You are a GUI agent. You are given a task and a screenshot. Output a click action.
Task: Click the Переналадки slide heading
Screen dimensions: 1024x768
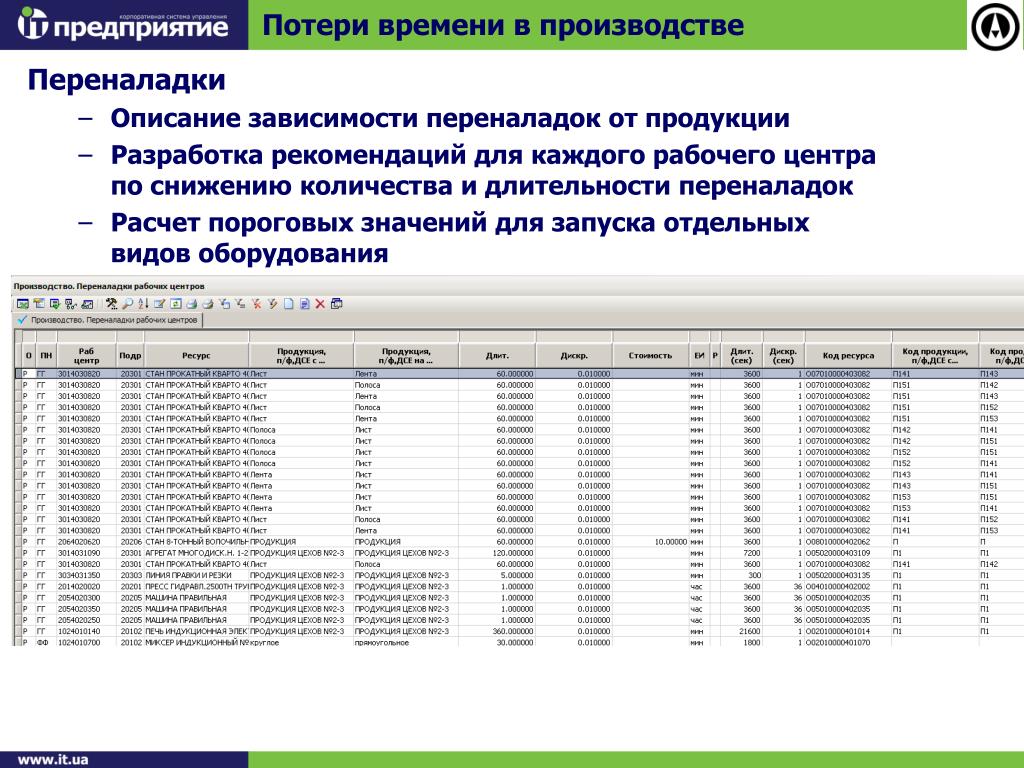(126, 80)
